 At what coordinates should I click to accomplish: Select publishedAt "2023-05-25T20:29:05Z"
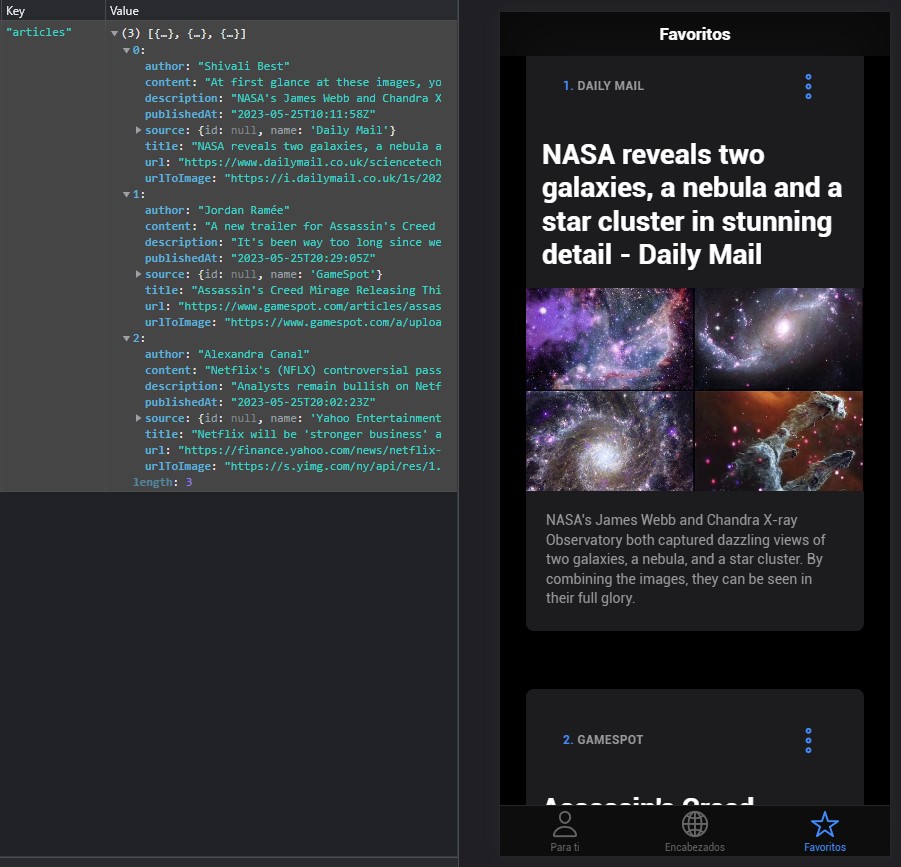[303, 259]
